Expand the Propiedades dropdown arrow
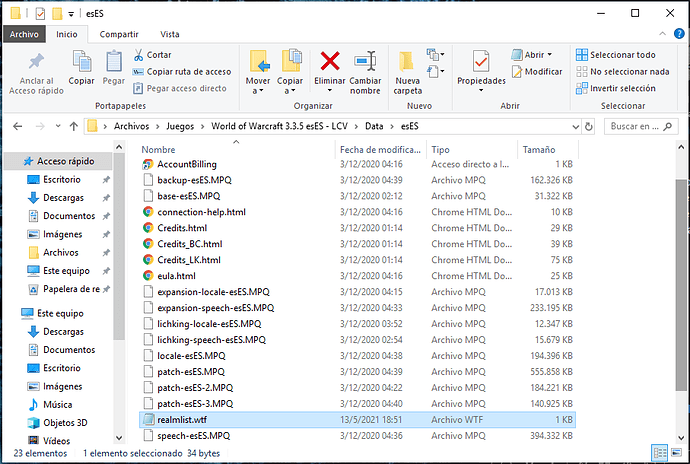 tap(481, 91)
